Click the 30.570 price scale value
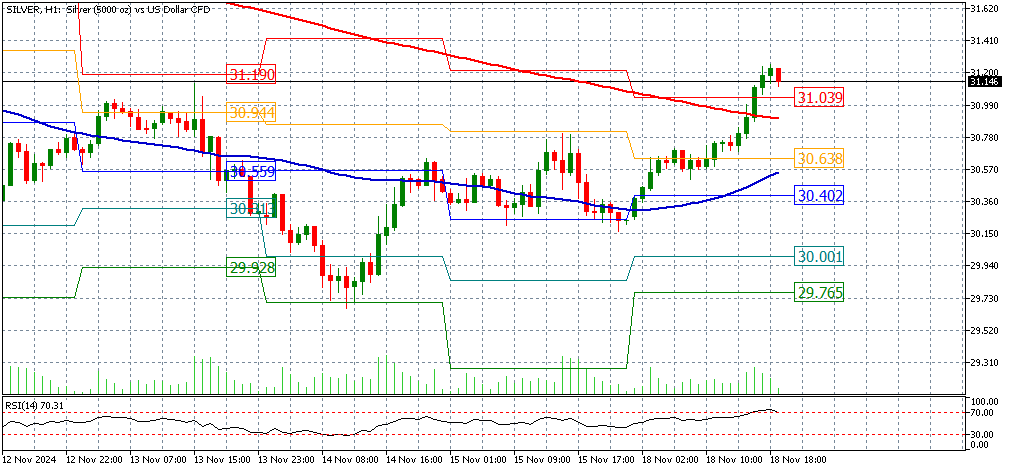Viewport: 1013px width, 471px height. click(984, 169)
